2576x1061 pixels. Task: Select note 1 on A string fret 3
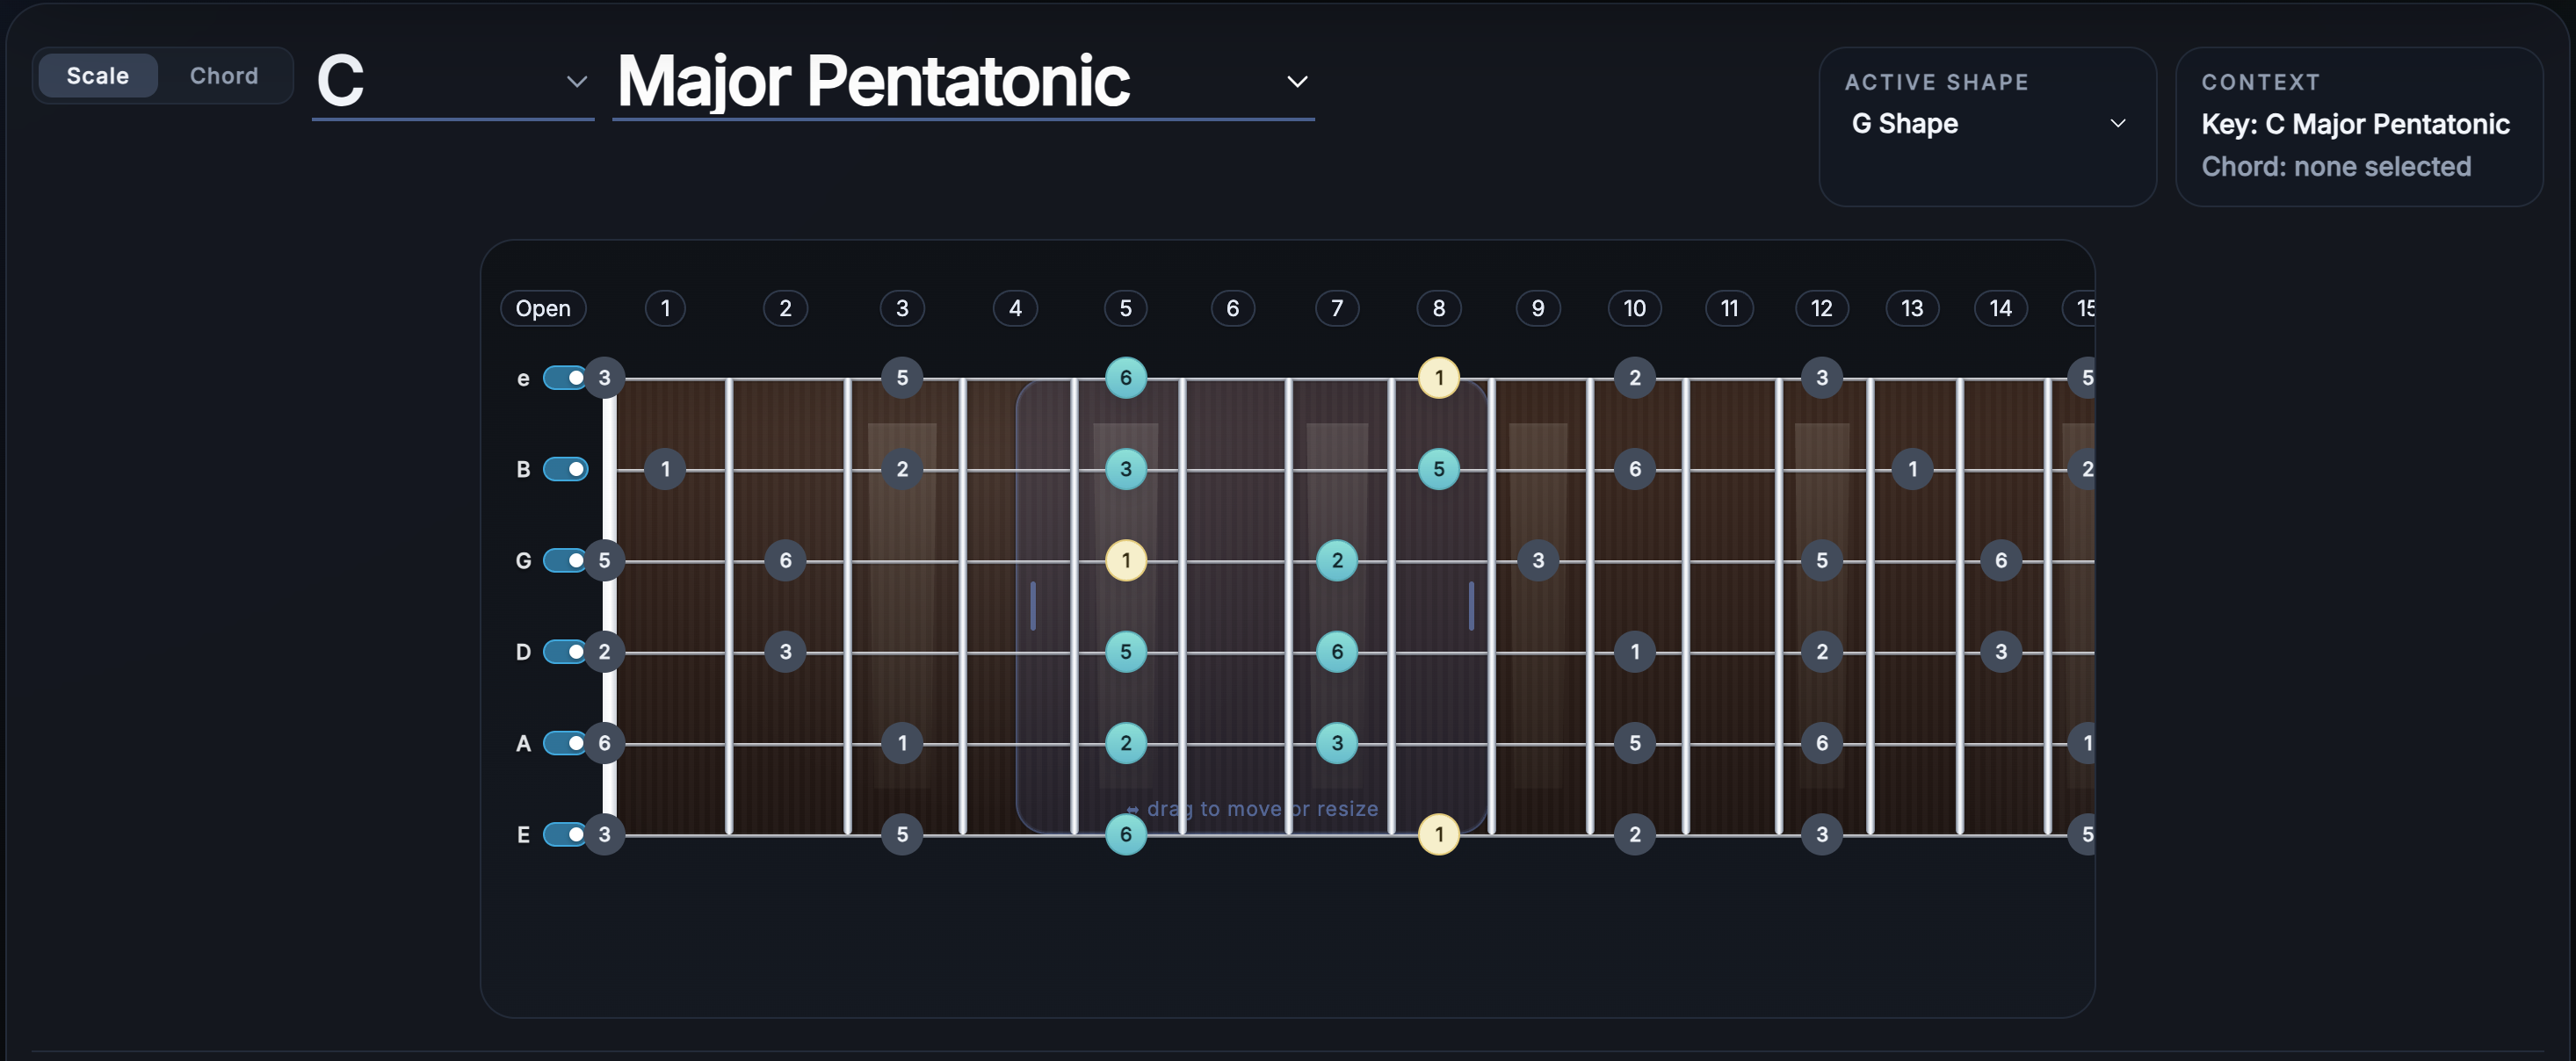click(x=902, y=743)
